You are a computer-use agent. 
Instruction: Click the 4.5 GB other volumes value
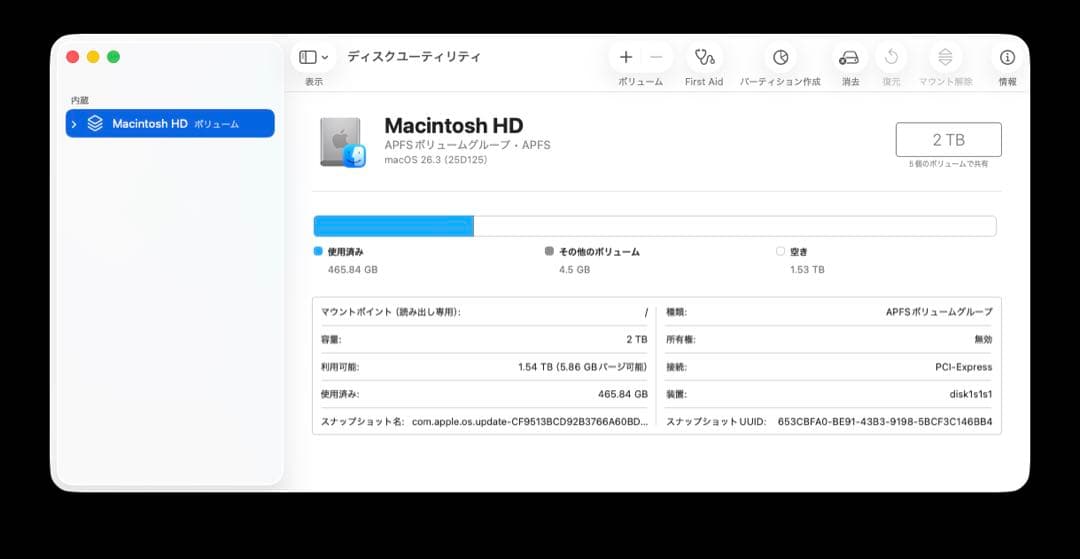(x=574, y=270)
